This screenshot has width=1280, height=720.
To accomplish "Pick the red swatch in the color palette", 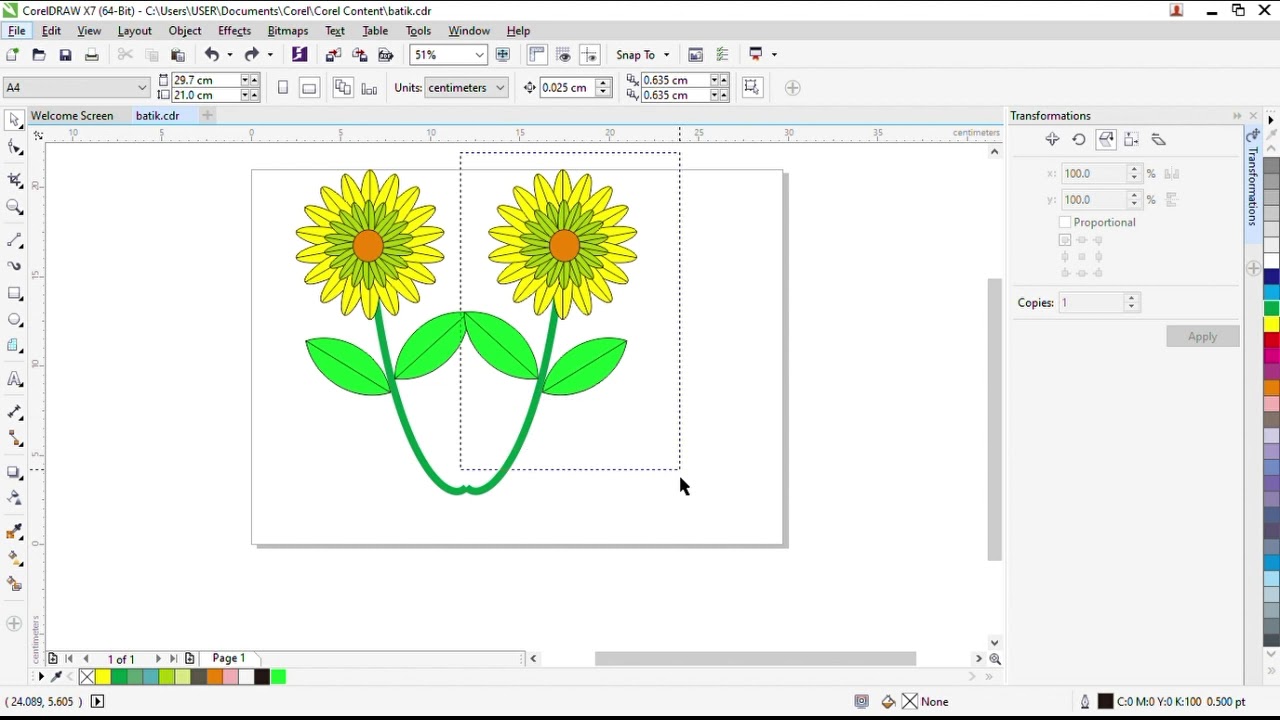I will tap(1272, 340).
